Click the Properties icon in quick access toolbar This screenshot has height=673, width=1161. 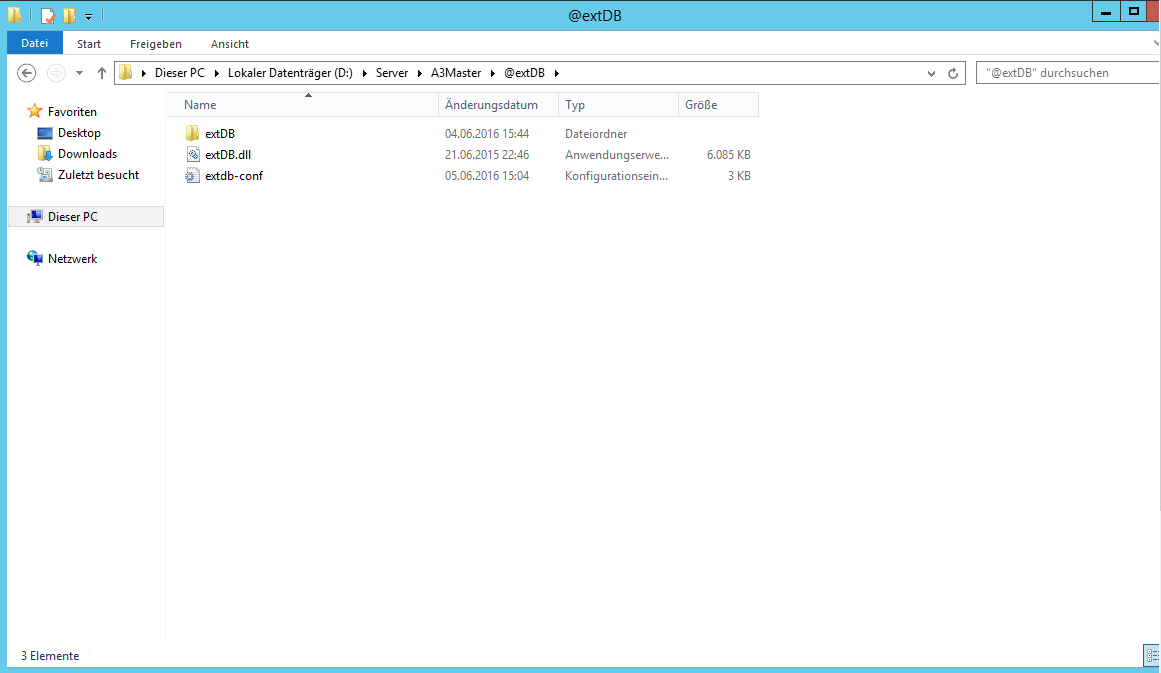coord(47,15)
